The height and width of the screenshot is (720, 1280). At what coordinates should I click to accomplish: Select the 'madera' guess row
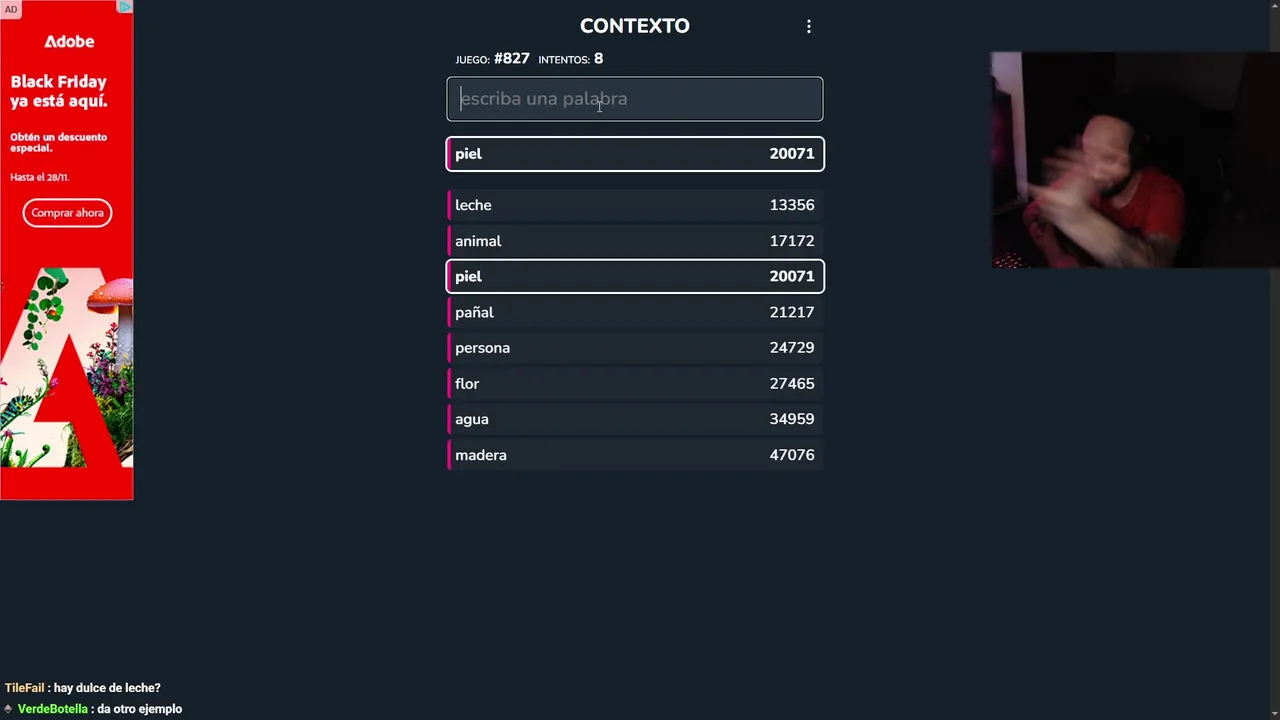635,455
